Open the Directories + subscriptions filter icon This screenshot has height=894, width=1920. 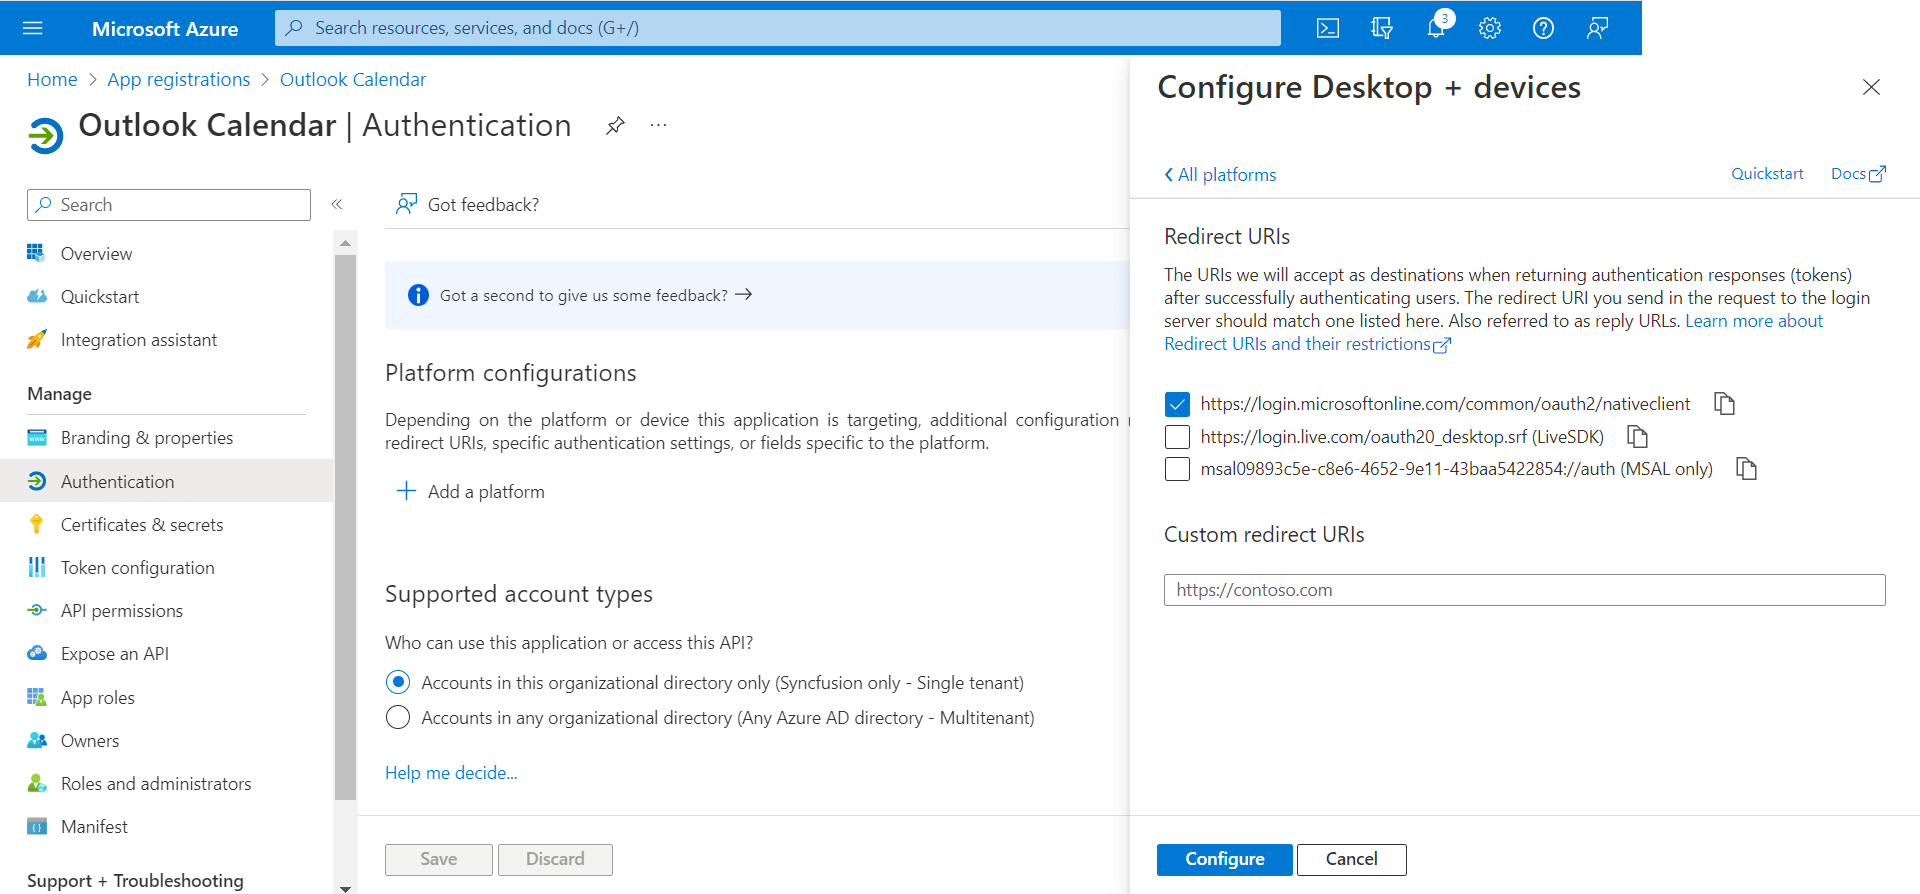1381,28
